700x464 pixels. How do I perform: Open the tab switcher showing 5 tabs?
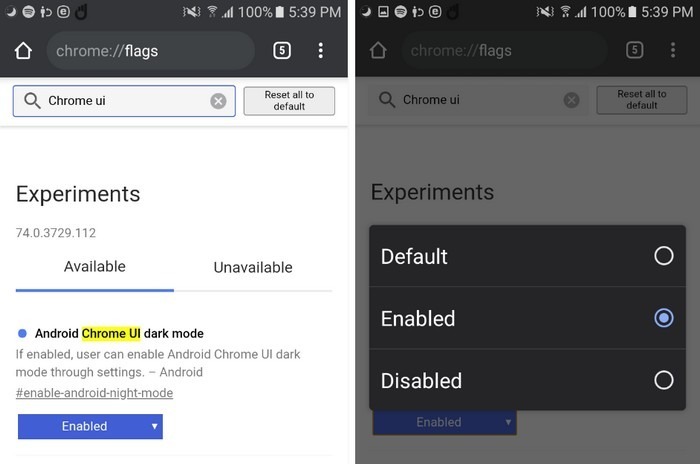tap(282, 51)
